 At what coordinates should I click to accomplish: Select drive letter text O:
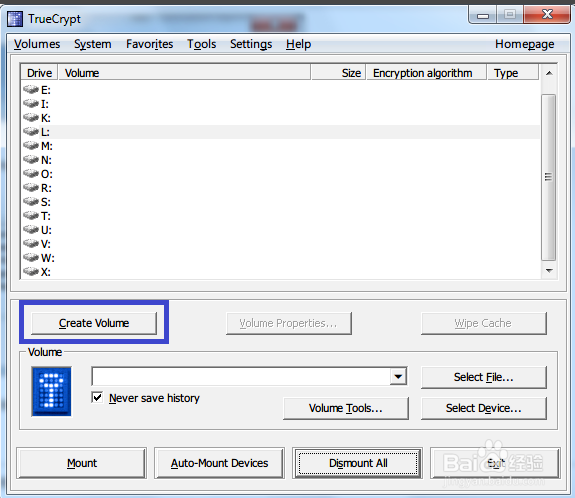(47, 174)
